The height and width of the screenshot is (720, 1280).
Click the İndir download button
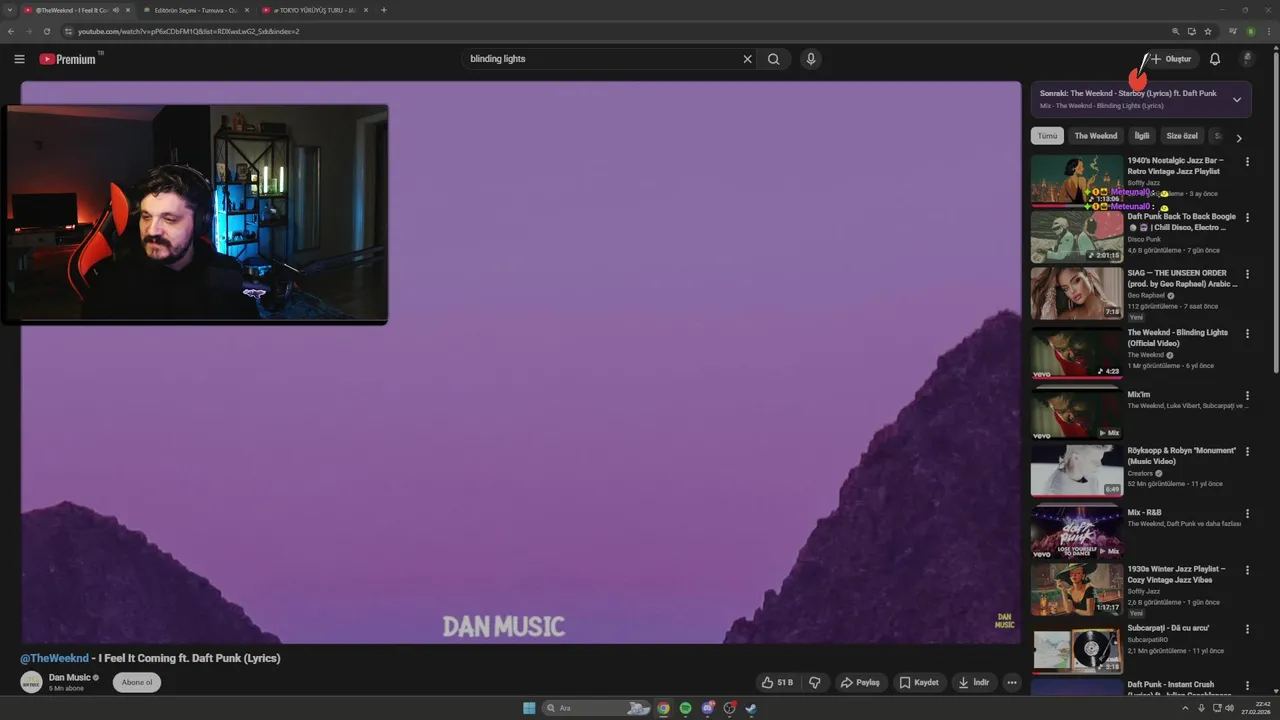pos(974,682)
